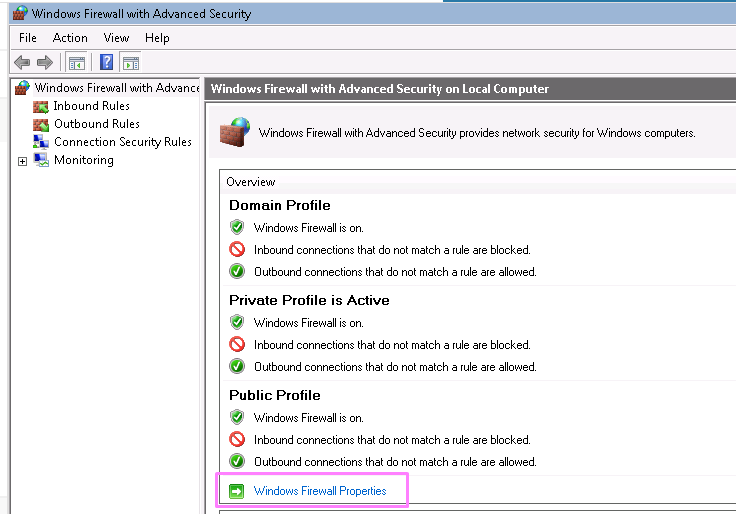Open the Help menu

pos(157,38)
